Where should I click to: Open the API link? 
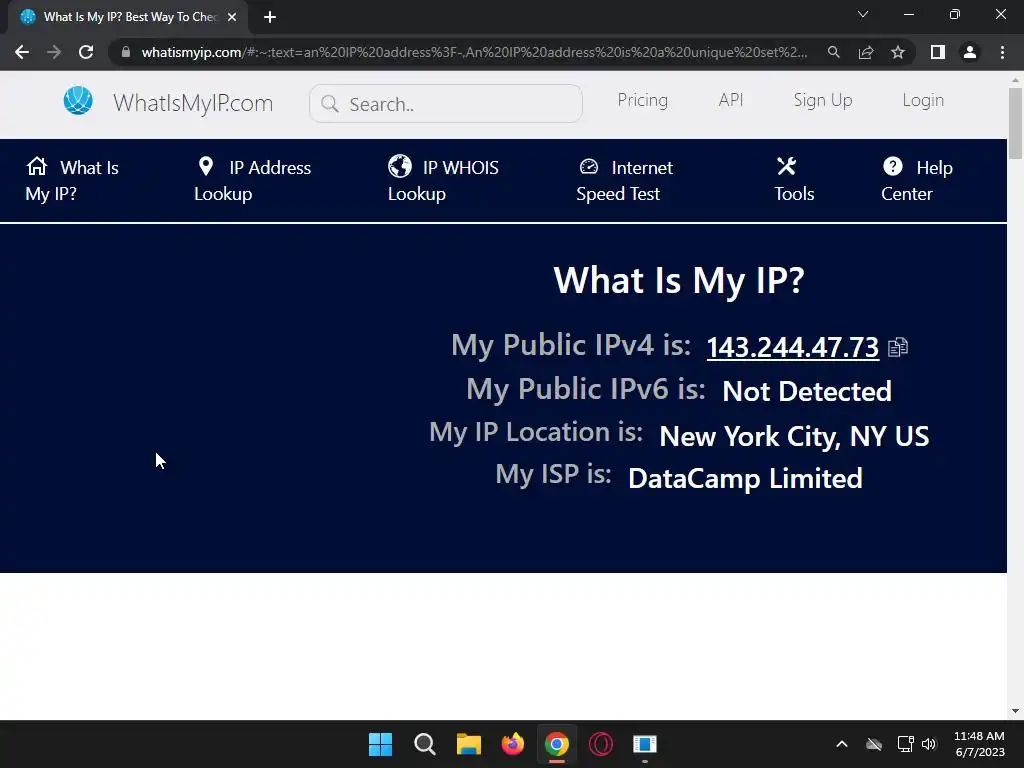[731, 100]
